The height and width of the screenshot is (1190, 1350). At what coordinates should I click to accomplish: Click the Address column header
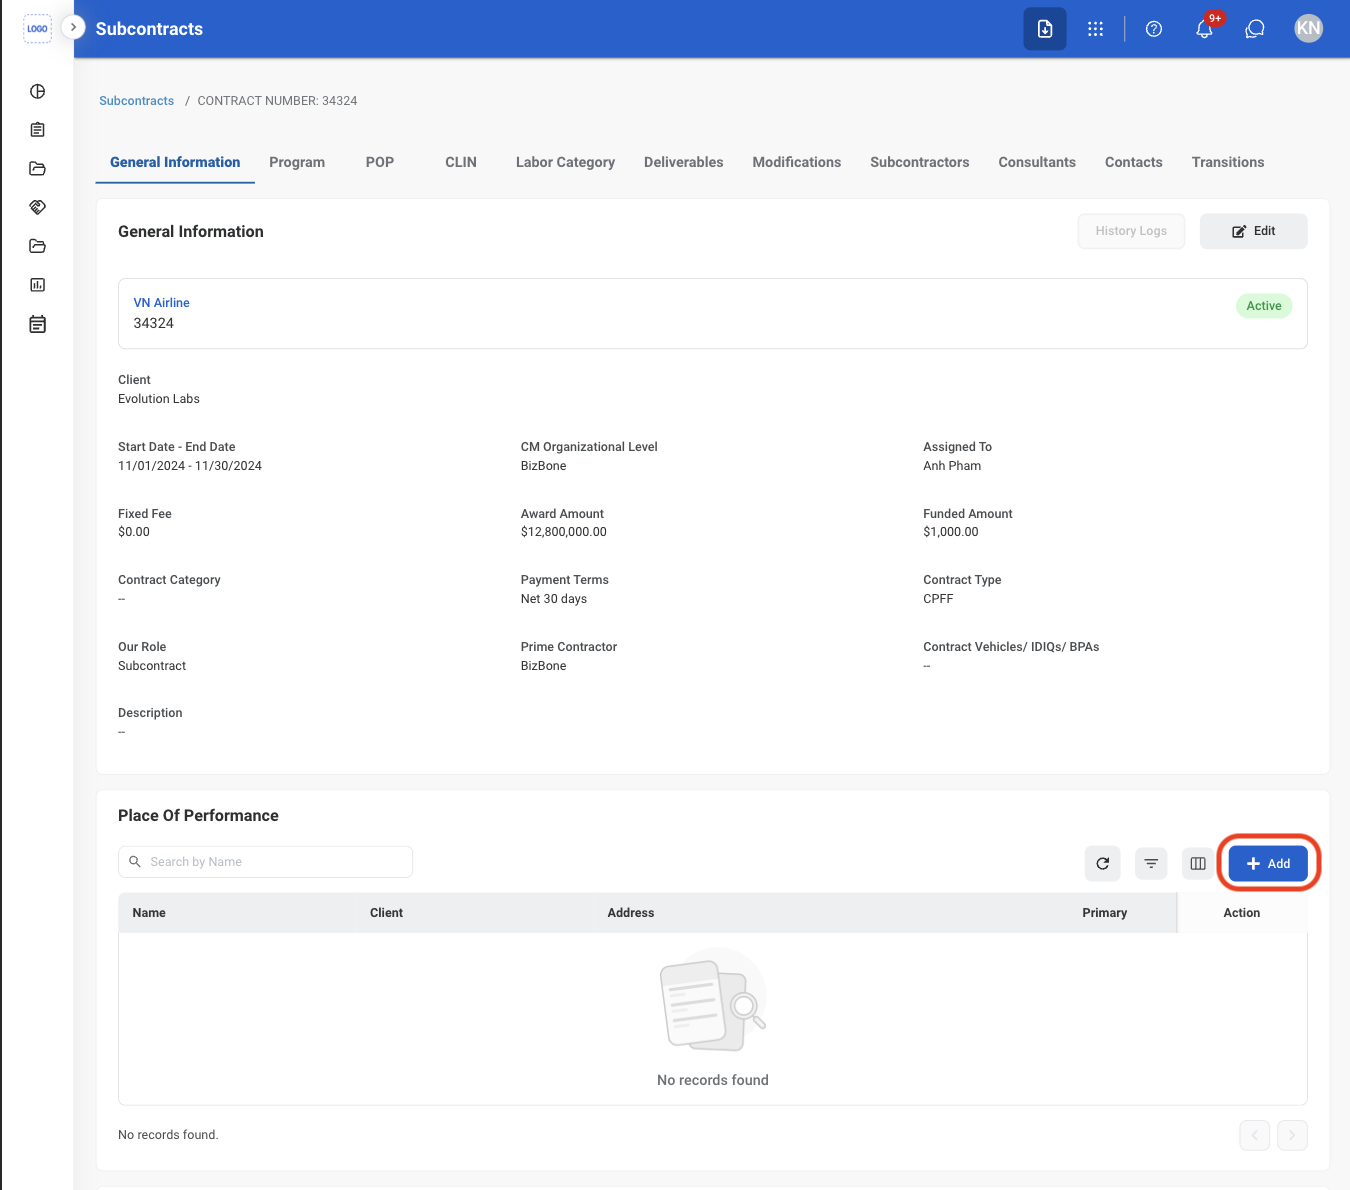[631, 913]
